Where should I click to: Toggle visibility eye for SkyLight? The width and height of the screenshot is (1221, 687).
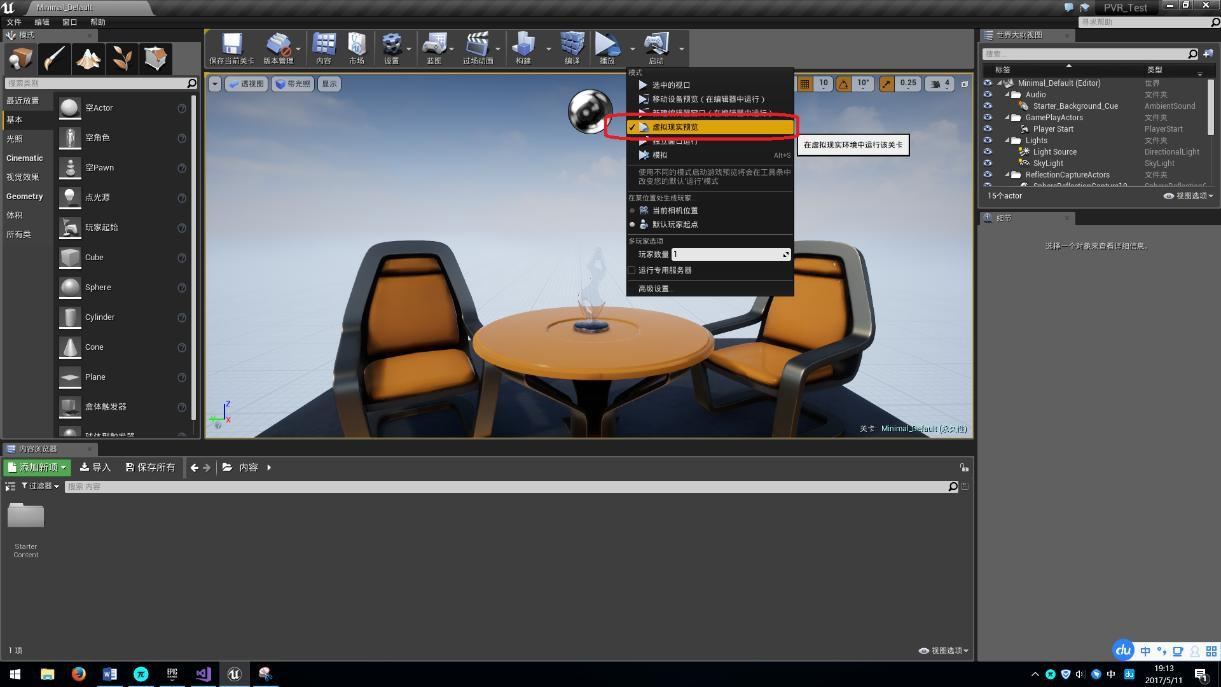click(988, 163)
